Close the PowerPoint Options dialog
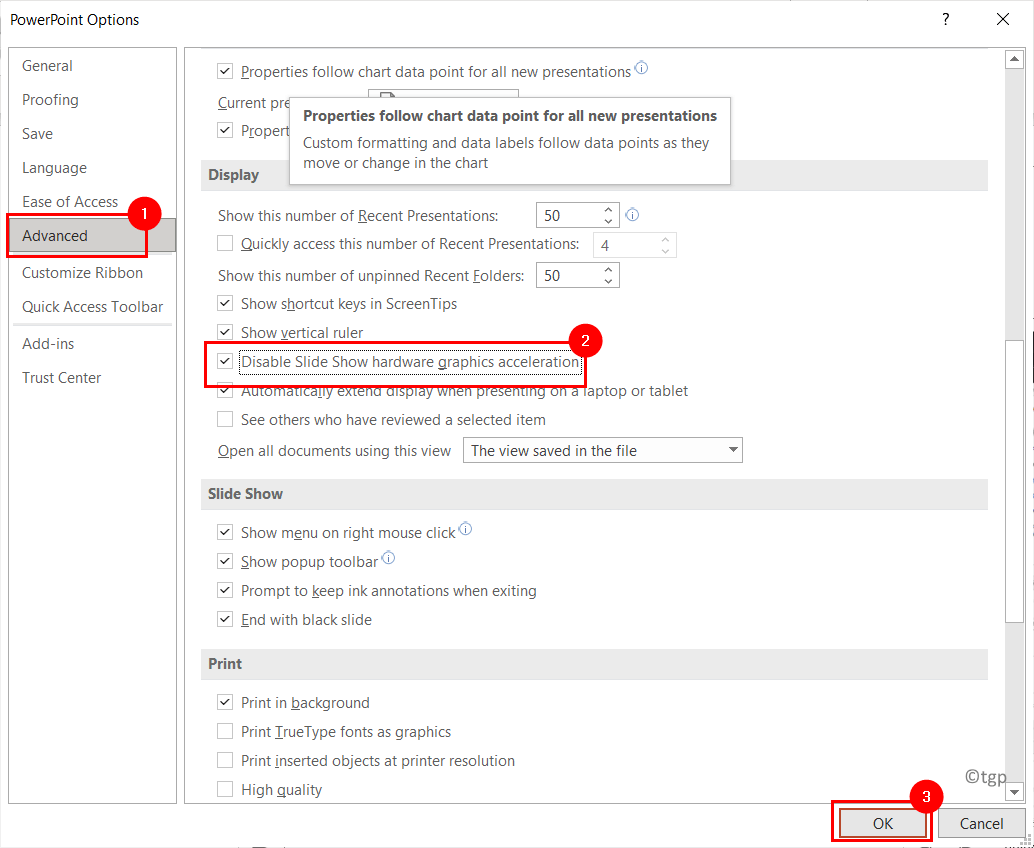The width and height of the screenshot is (1034, 848). tap(1003, 20)
